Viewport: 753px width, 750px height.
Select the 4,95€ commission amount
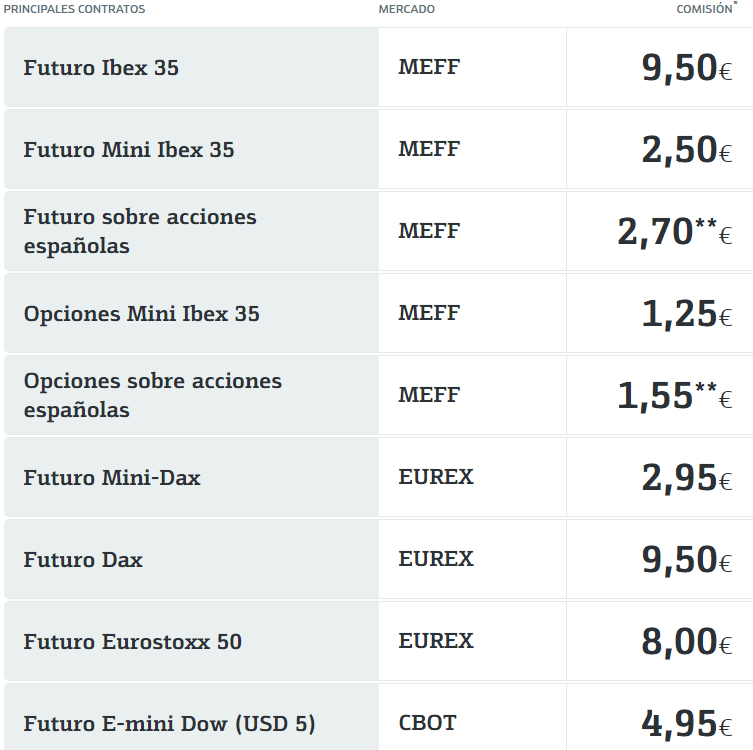[x=686, y=724]
